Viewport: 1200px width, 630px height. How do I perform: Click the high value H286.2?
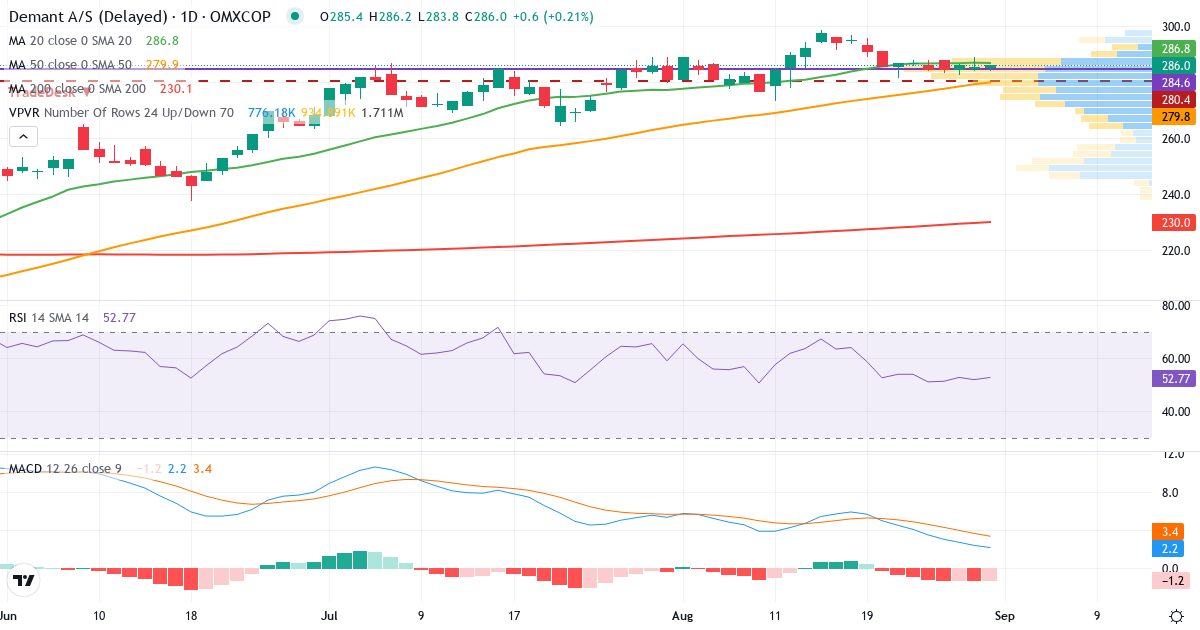389,17
